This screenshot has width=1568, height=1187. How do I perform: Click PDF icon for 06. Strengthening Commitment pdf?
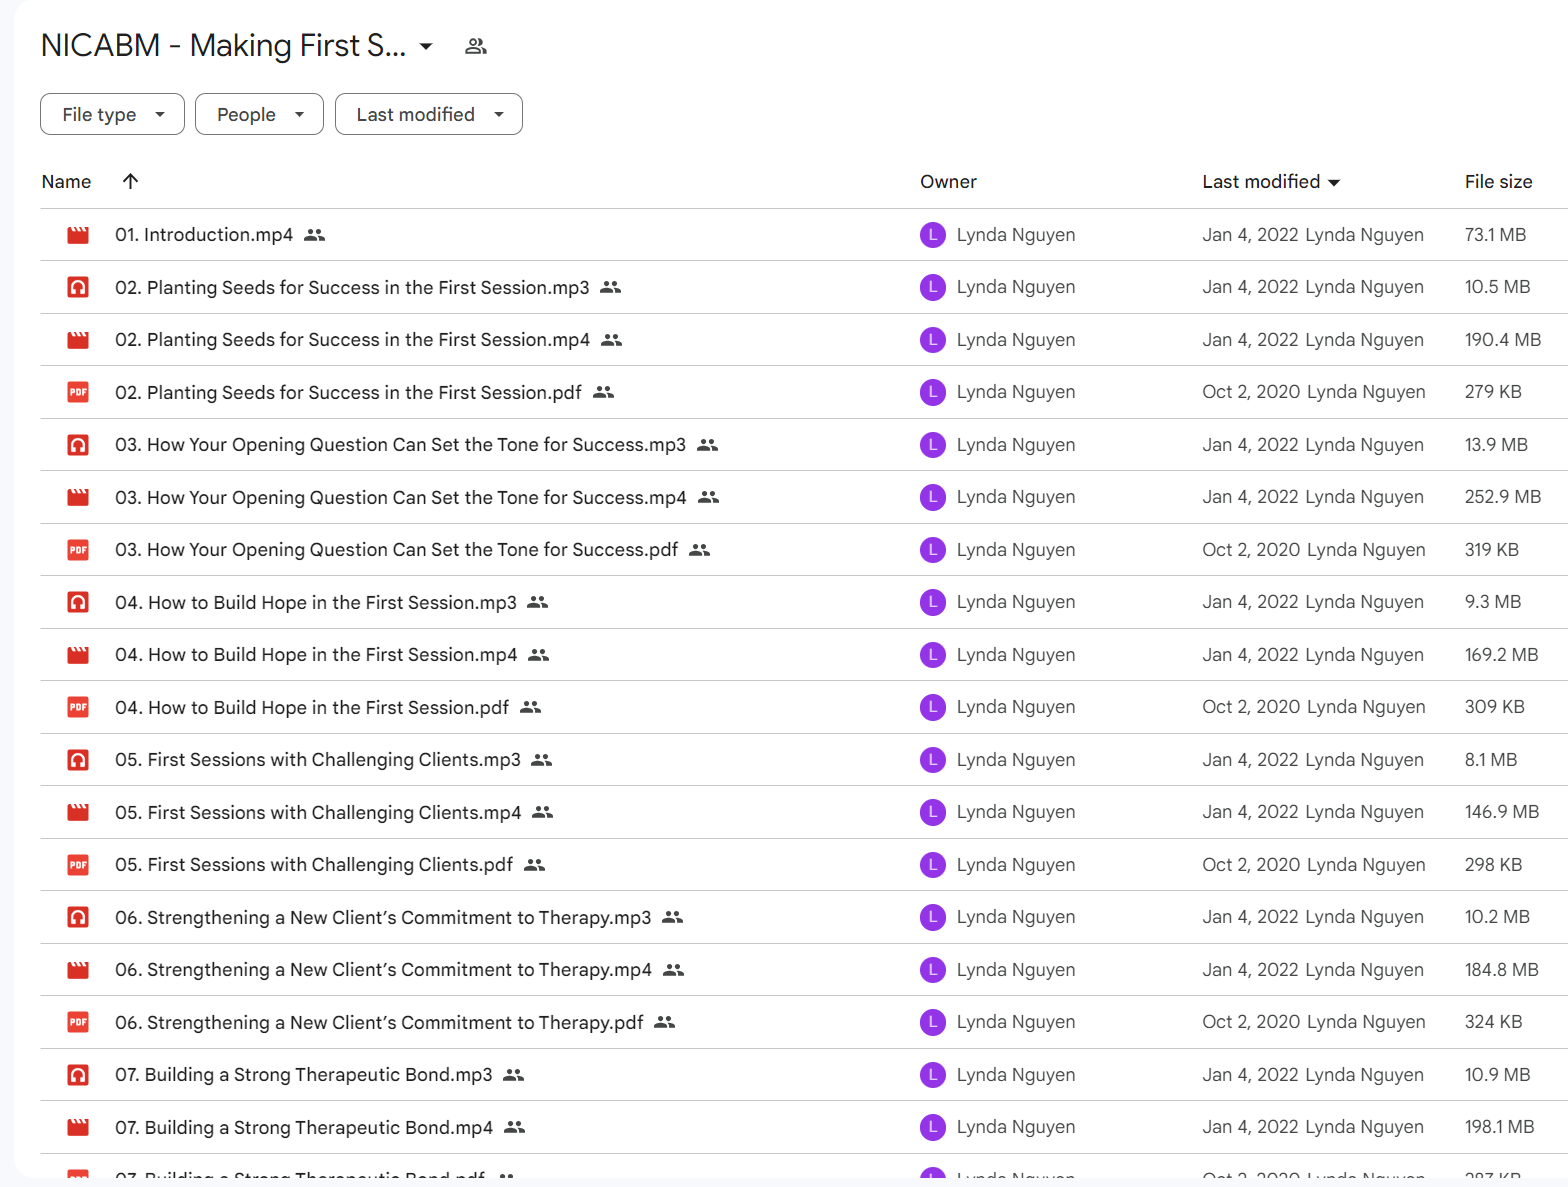78,1022
